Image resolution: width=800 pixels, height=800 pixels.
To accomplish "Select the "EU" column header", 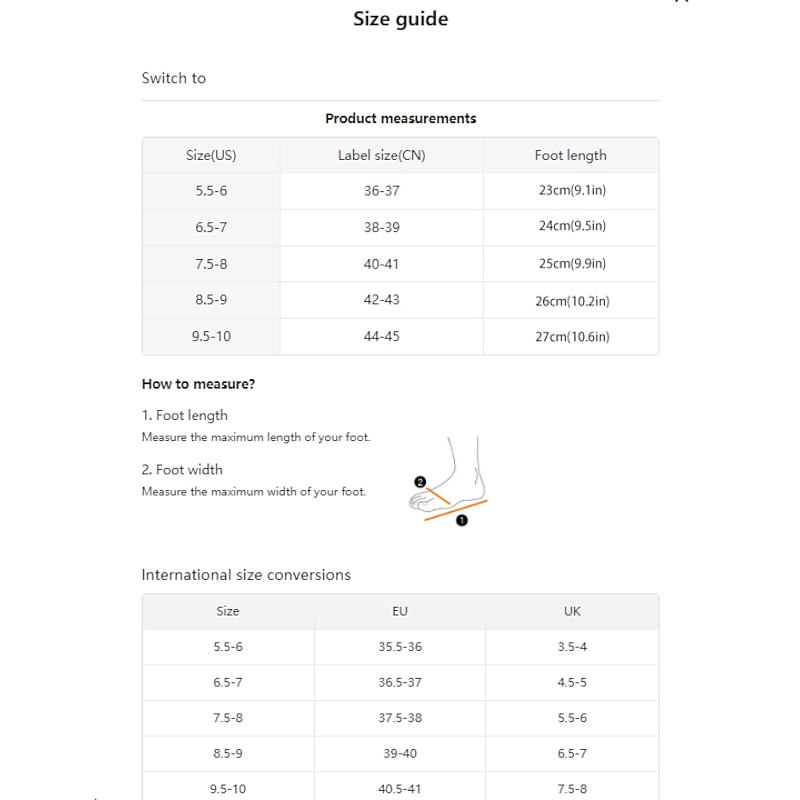I will (400, 611).
